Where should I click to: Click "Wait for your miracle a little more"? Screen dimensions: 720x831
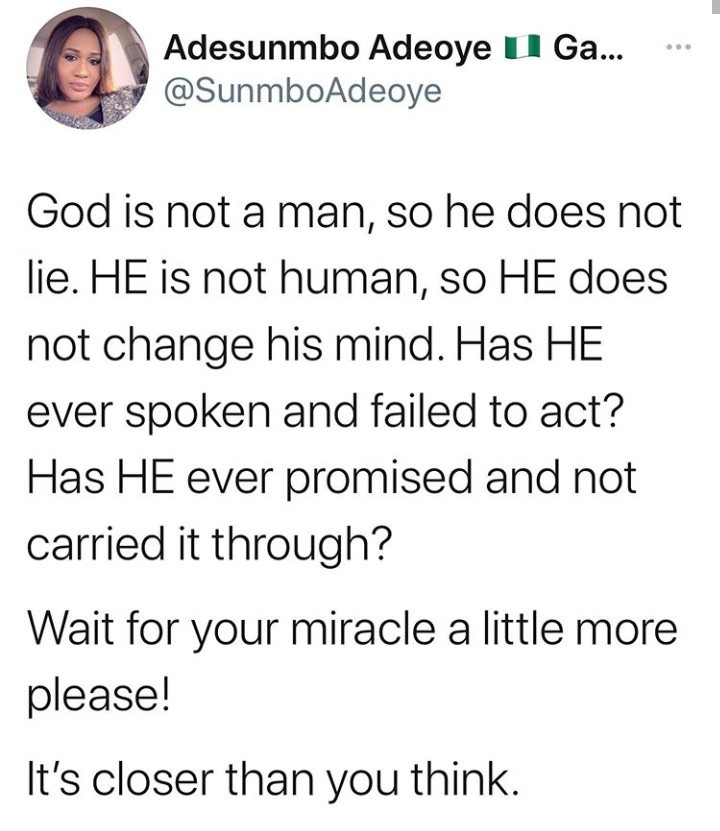[353, 628]
